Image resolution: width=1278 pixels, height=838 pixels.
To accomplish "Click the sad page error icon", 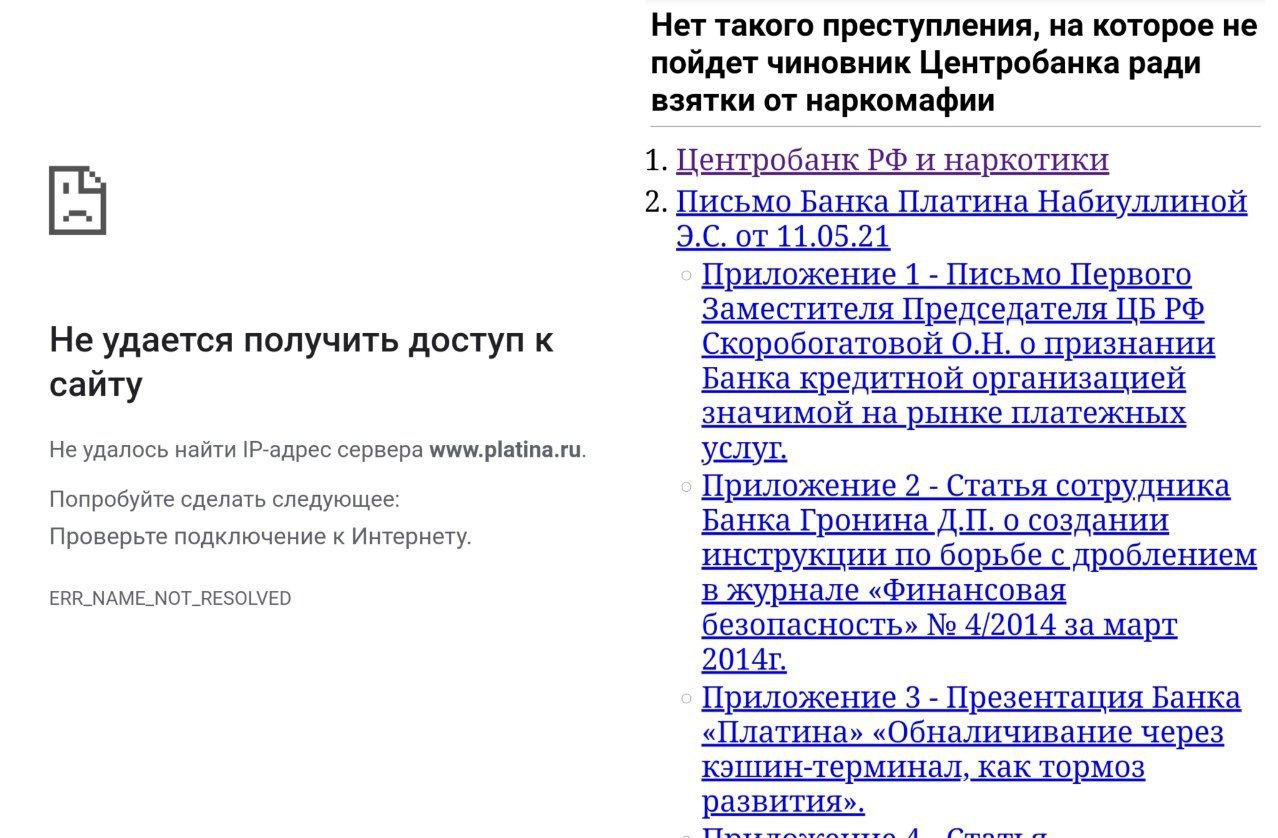I will pos(78,201).
